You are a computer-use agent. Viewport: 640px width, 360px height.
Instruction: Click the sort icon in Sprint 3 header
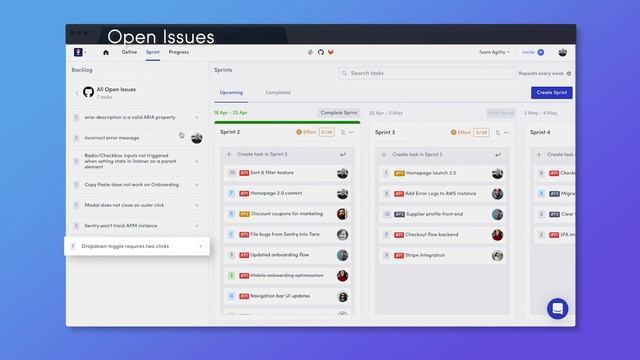(498, 133)
